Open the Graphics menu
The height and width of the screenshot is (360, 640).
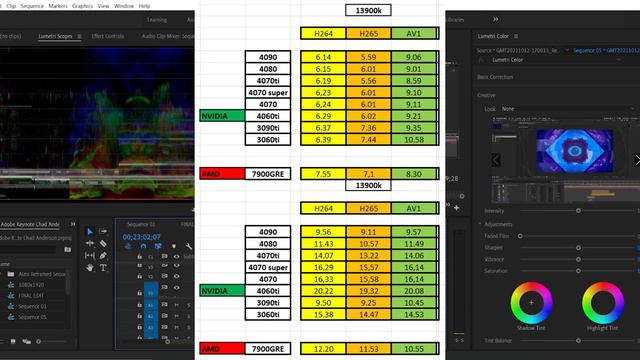point(82,6)
